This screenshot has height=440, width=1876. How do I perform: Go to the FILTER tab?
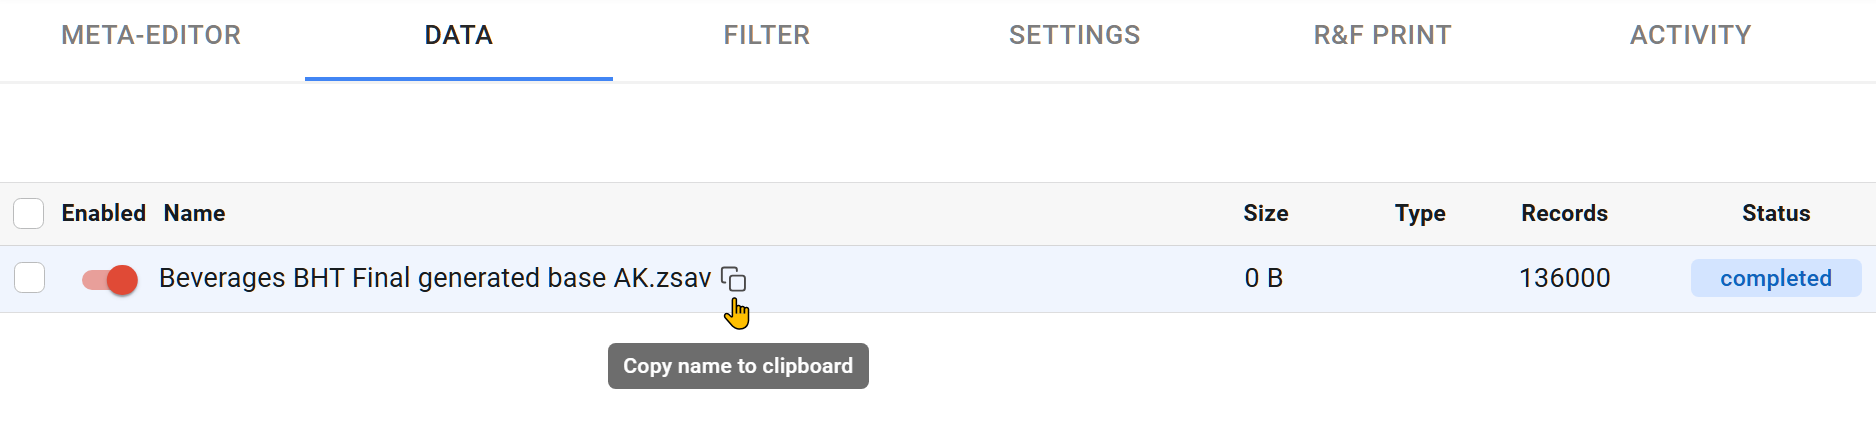click(x=766, y=36)
